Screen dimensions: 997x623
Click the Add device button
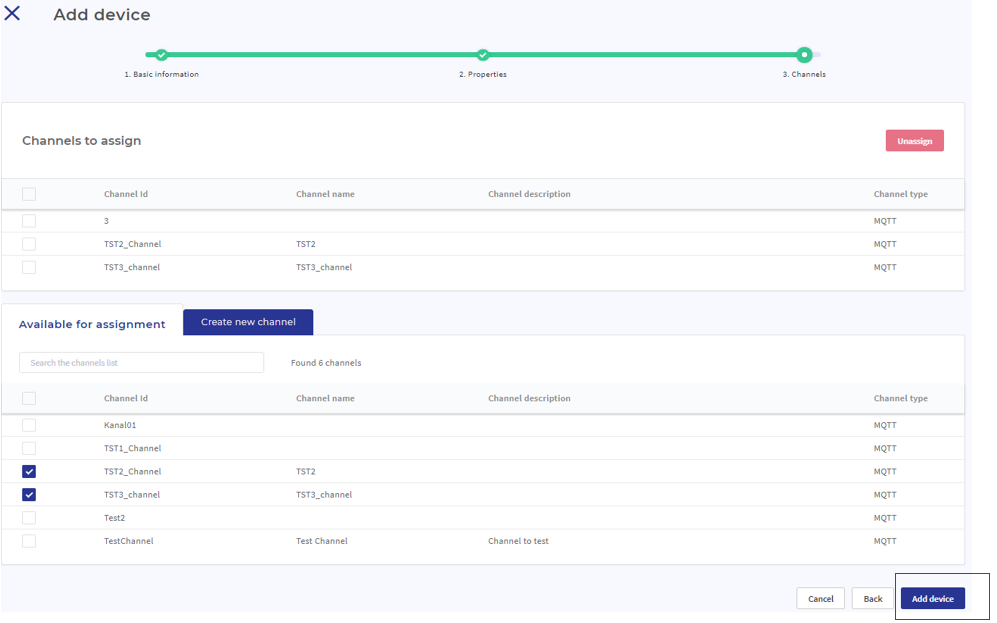click(933, 598)
